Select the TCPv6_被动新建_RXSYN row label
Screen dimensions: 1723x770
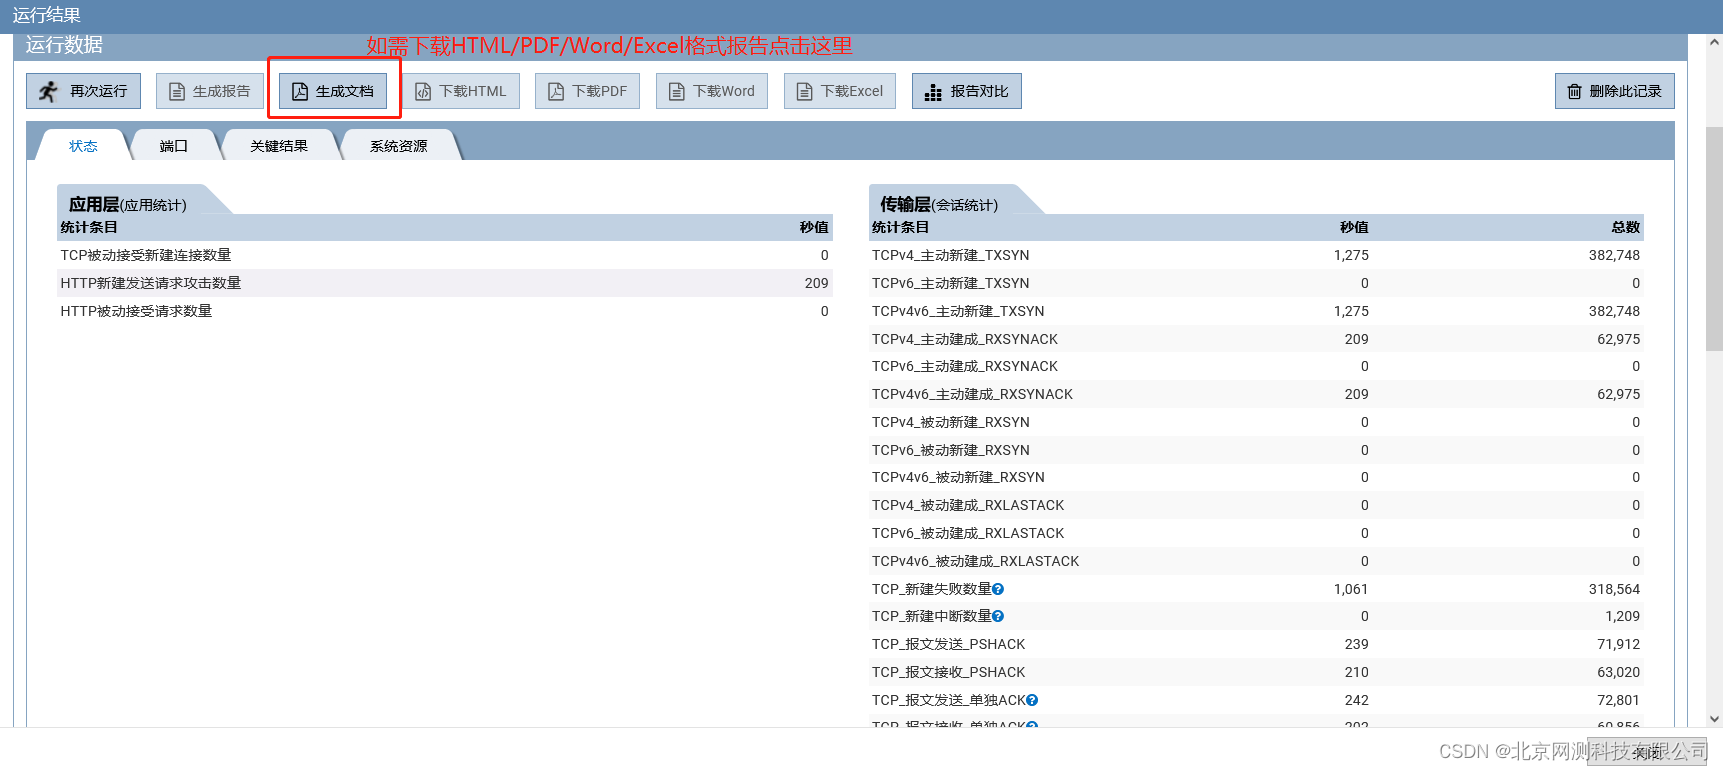tap(950, 450)
